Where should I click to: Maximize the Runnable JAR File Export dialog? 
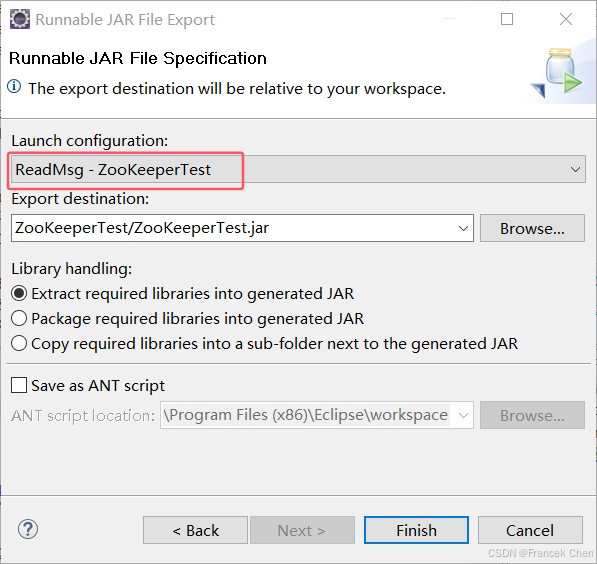[x=506, y=19]
